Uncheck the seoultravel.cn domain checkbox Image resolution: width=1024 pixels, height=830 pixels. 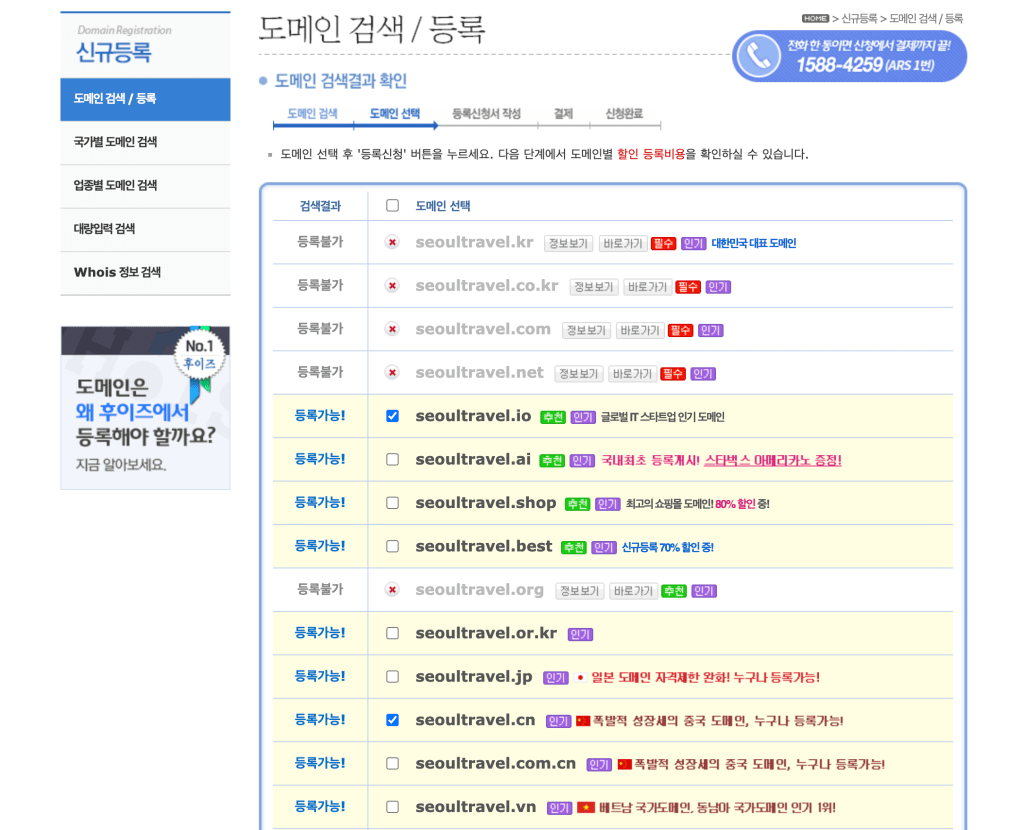tap(392, 720)
